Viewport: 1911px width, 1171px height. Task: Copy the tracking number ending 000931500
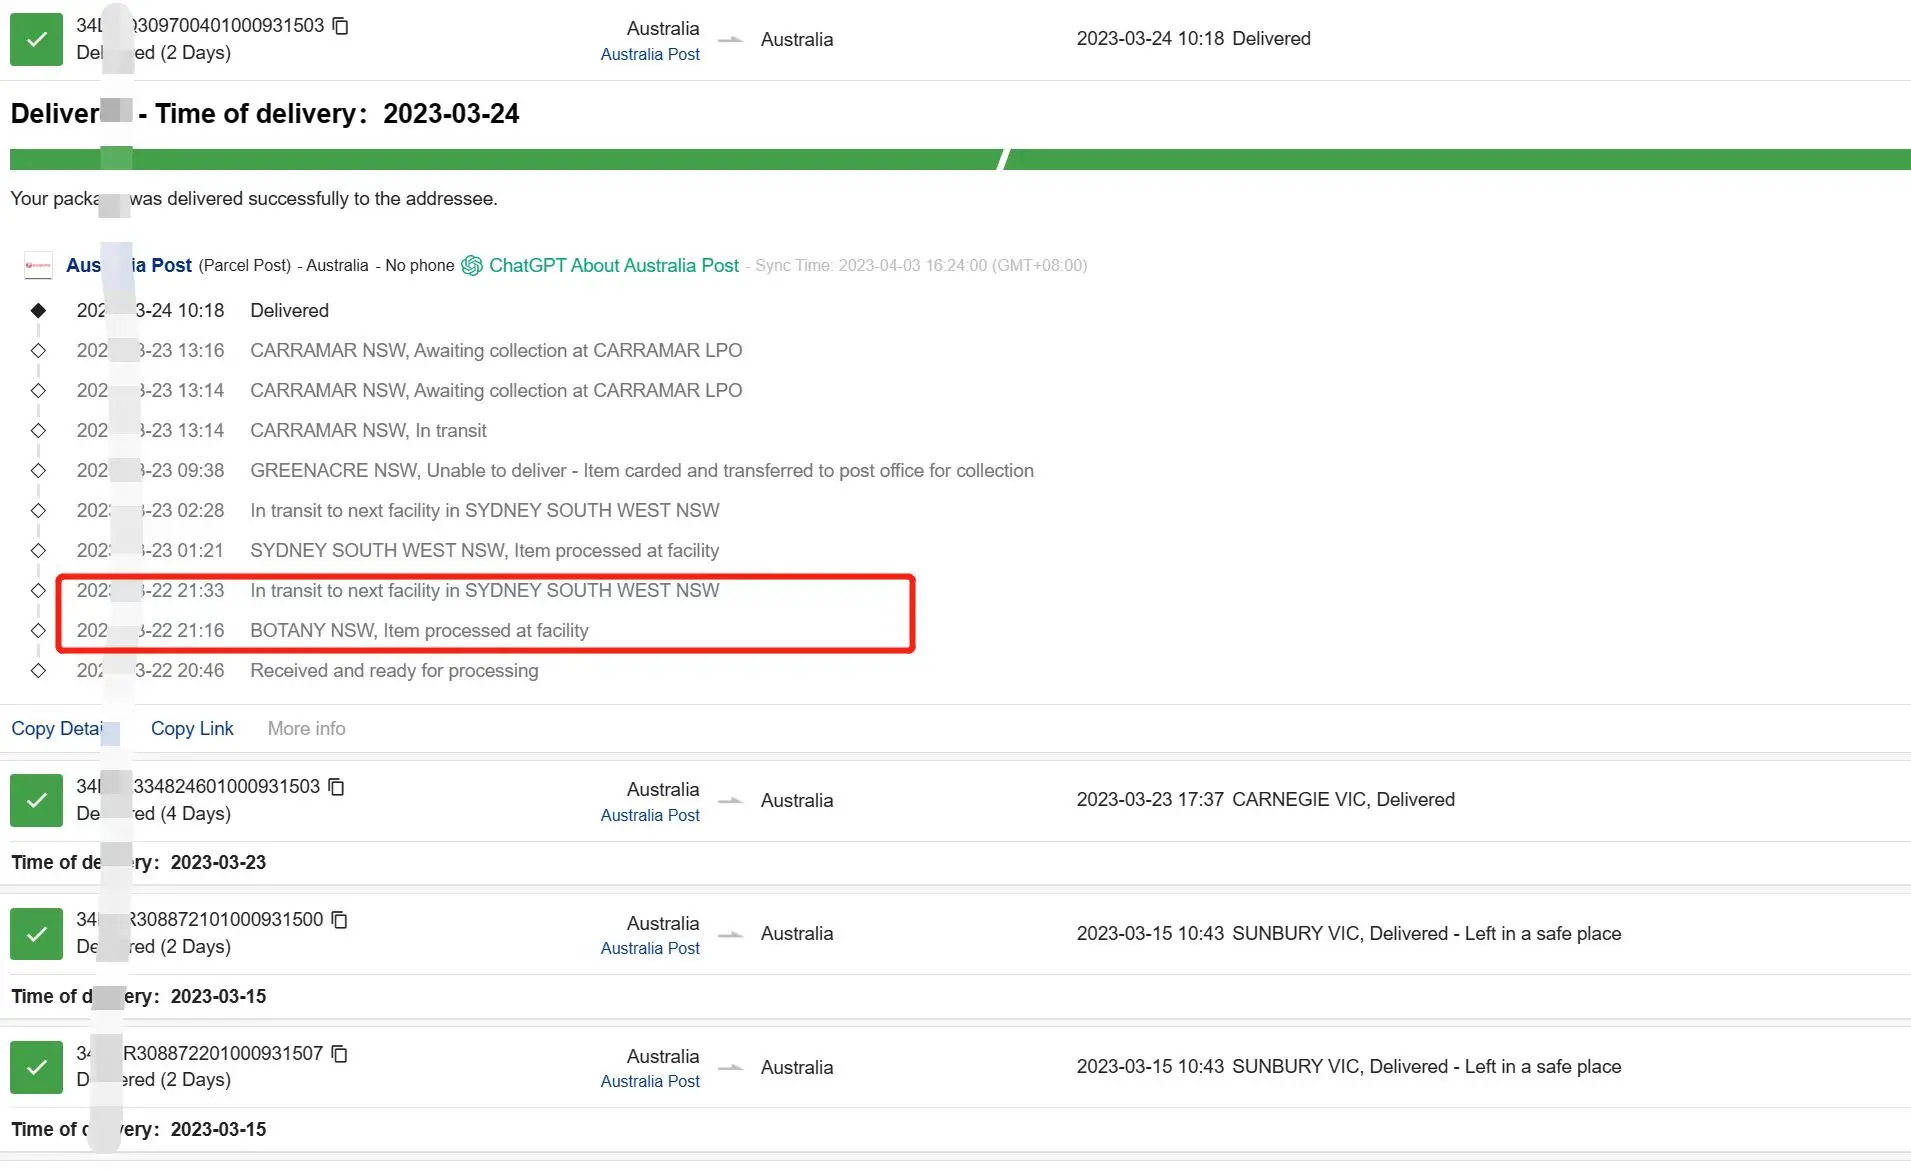pos(340,920)
